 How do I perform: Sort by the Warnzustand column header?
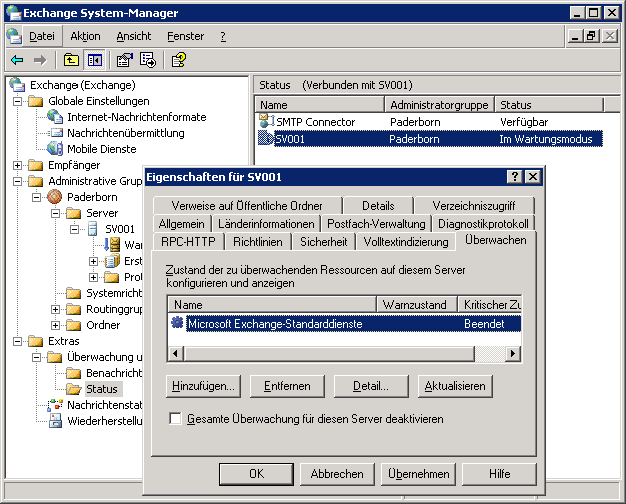(417, 305)
